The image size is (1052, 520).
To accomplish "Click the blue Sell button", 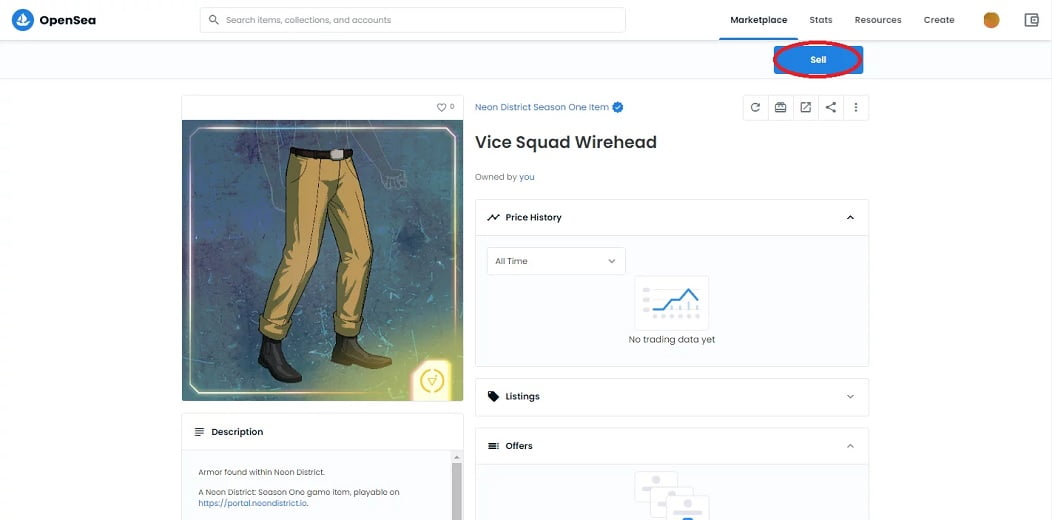I will (x=818, y=60).
